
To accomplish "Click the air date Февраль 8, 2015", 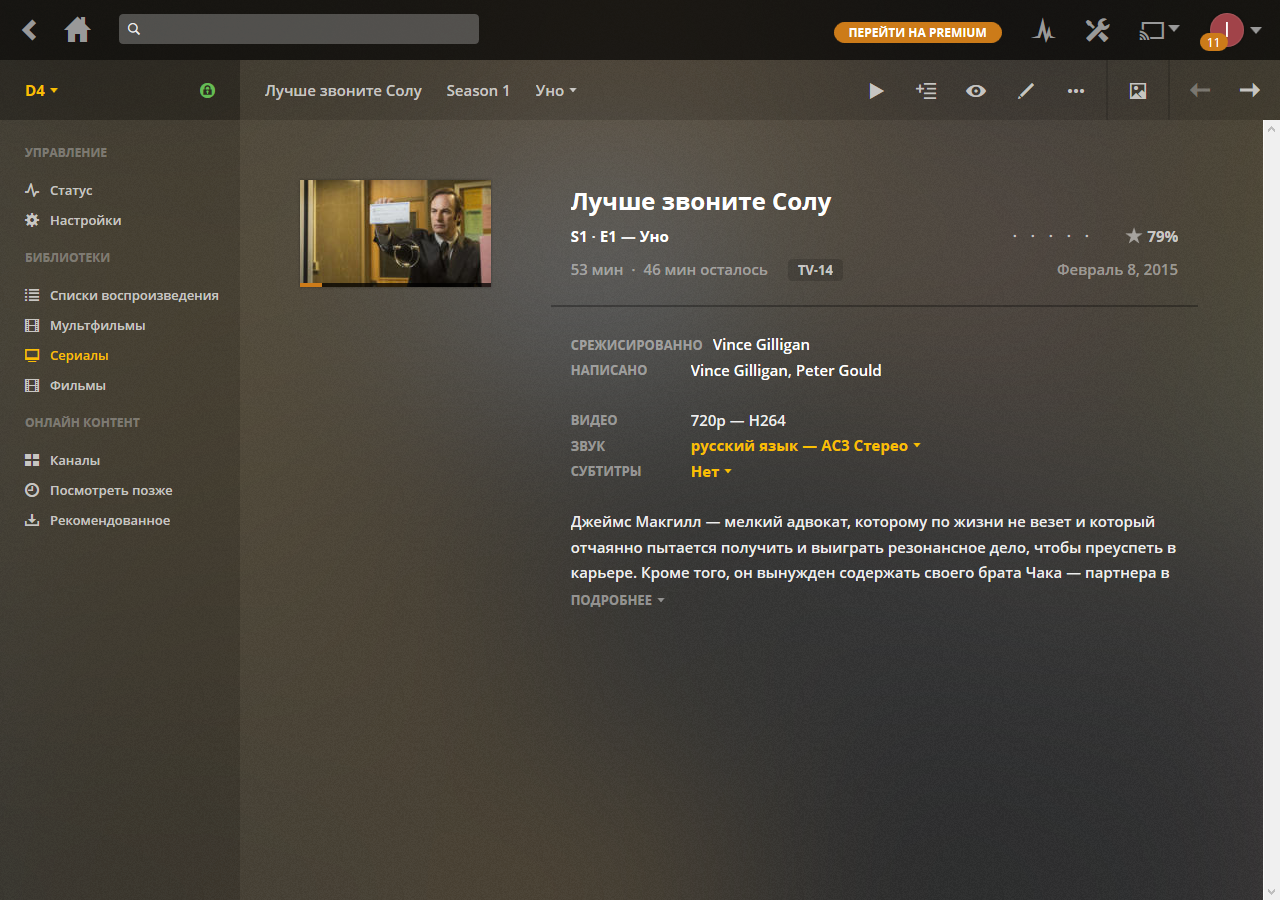I will (x=1117, y=270).
